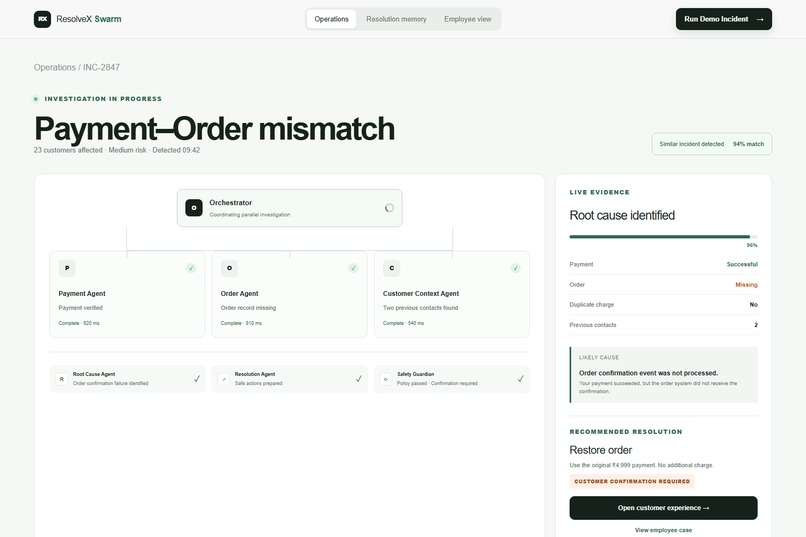806x537 pixels.
Task: Click the ResolveX logo icon
Action: pos(42,19)
